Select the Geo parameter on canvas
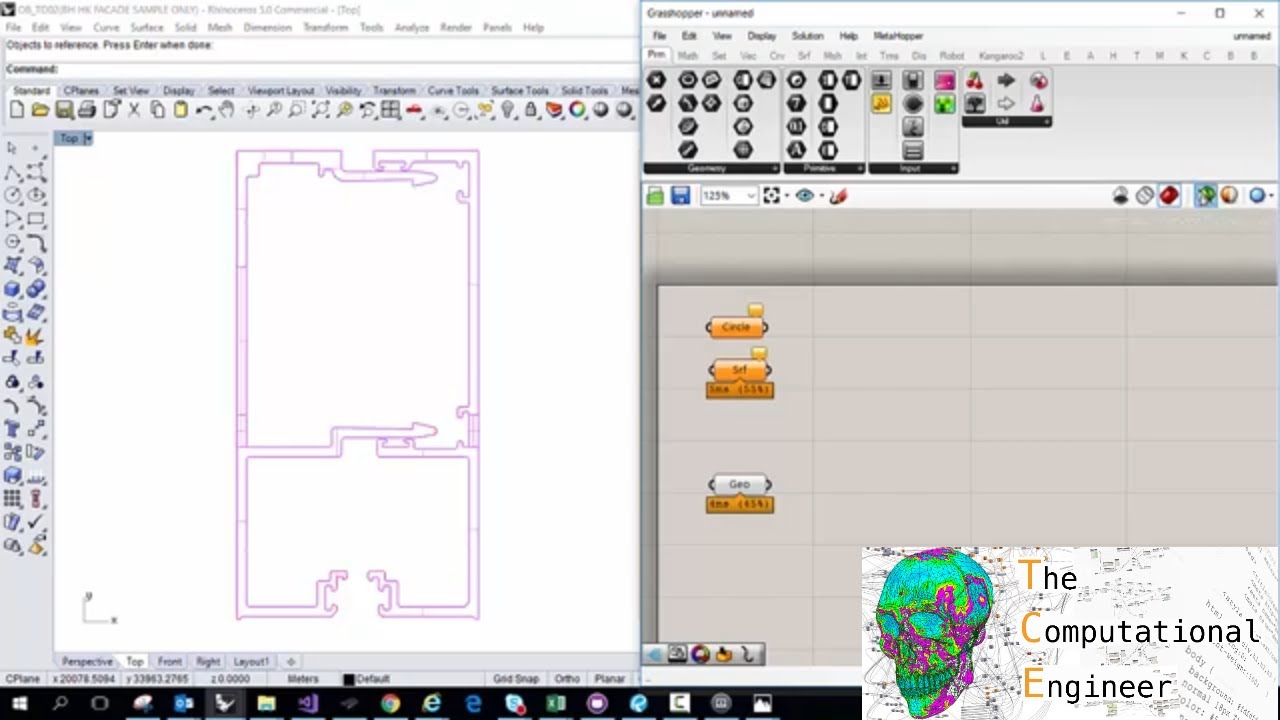 pyautogui.click(x=740, y=485)
